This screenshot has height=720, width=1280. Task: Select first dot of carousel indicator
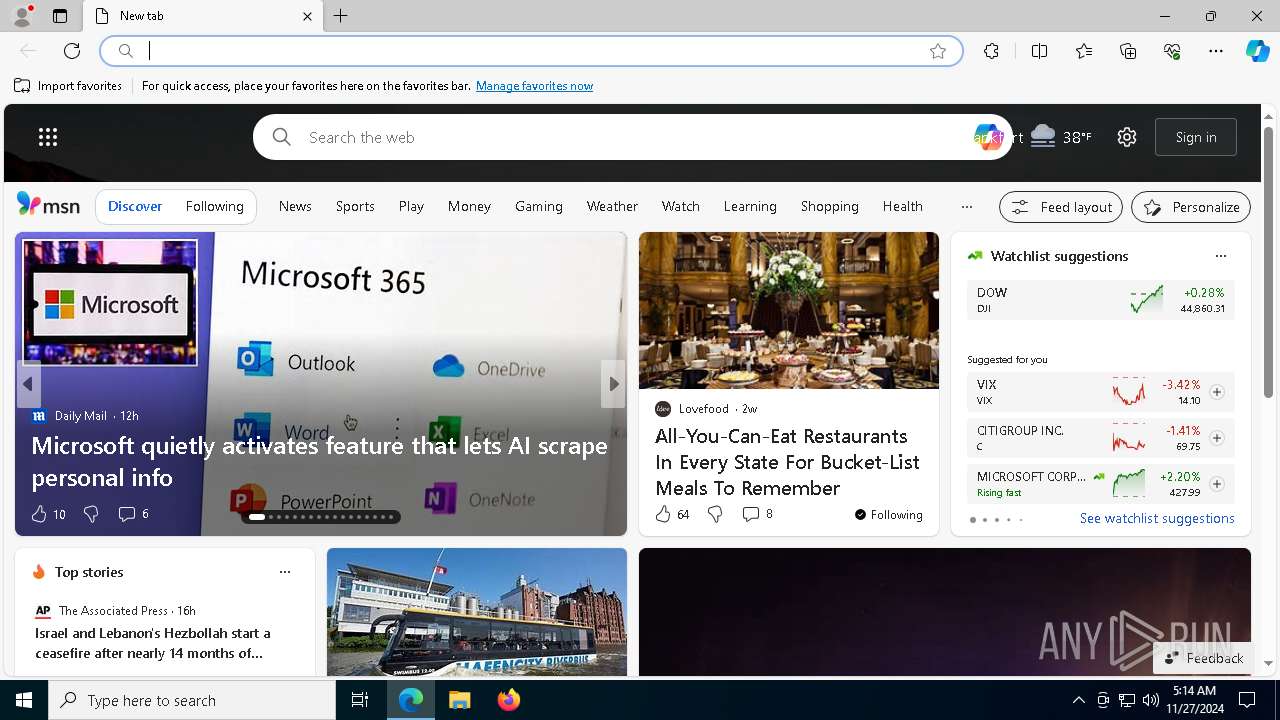point(257,517)
